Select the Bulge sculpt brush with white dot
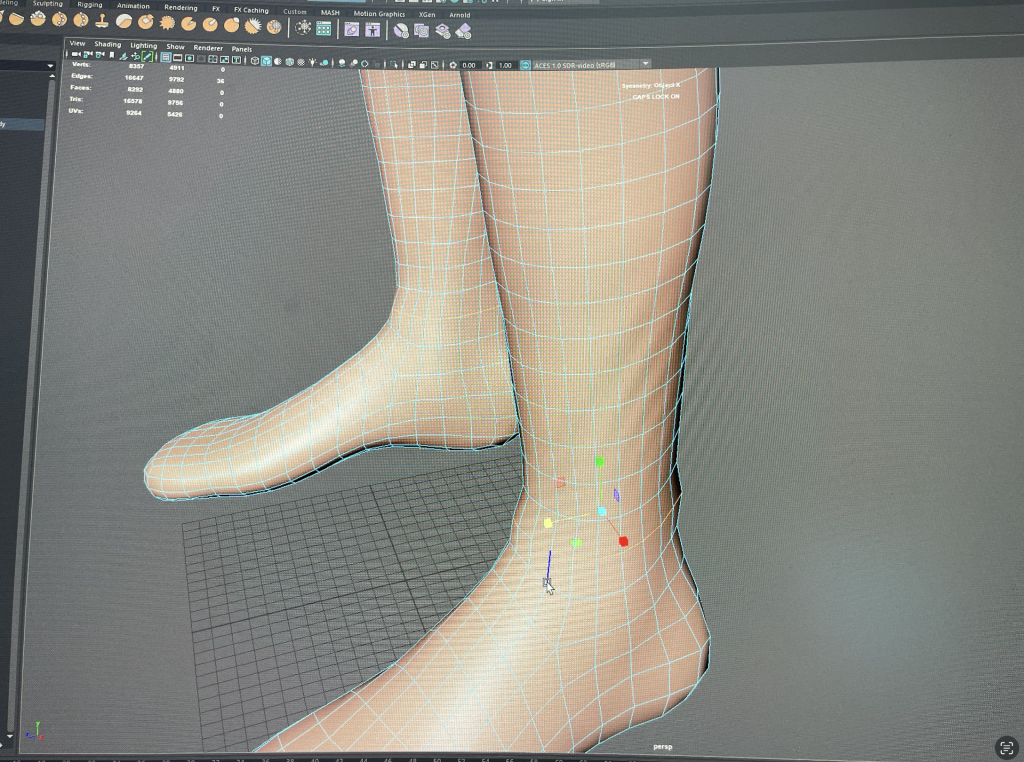Screen dimensions: 1024x762 coord(232,25)
